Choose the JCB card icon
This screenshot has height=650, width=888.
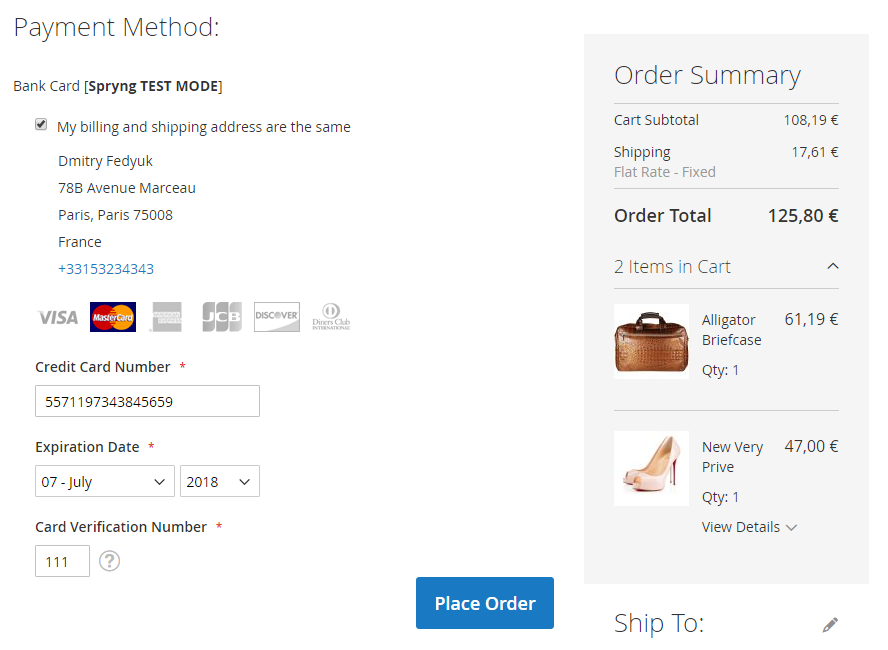pos(222,317)
